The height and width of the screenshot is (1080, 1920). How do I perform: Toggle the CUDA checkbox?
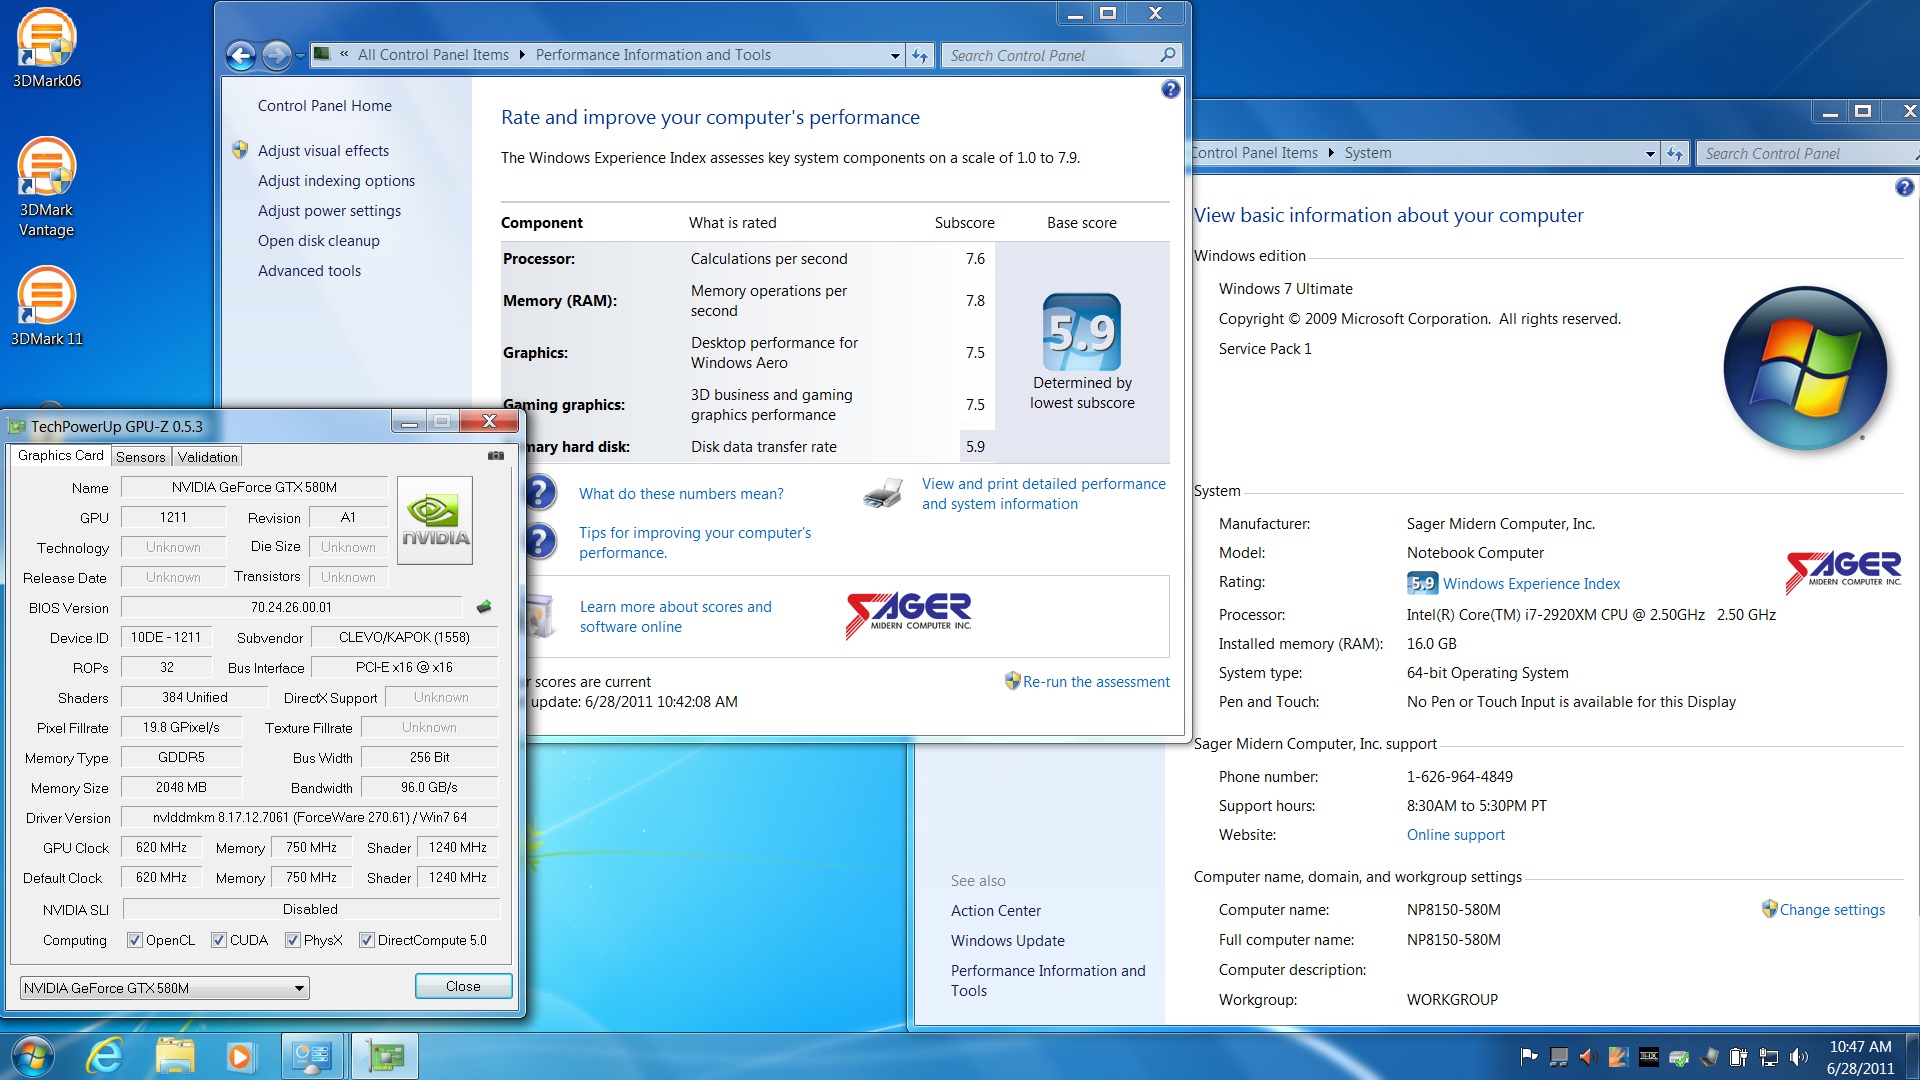pyautogui.click(x=219, y=940)
